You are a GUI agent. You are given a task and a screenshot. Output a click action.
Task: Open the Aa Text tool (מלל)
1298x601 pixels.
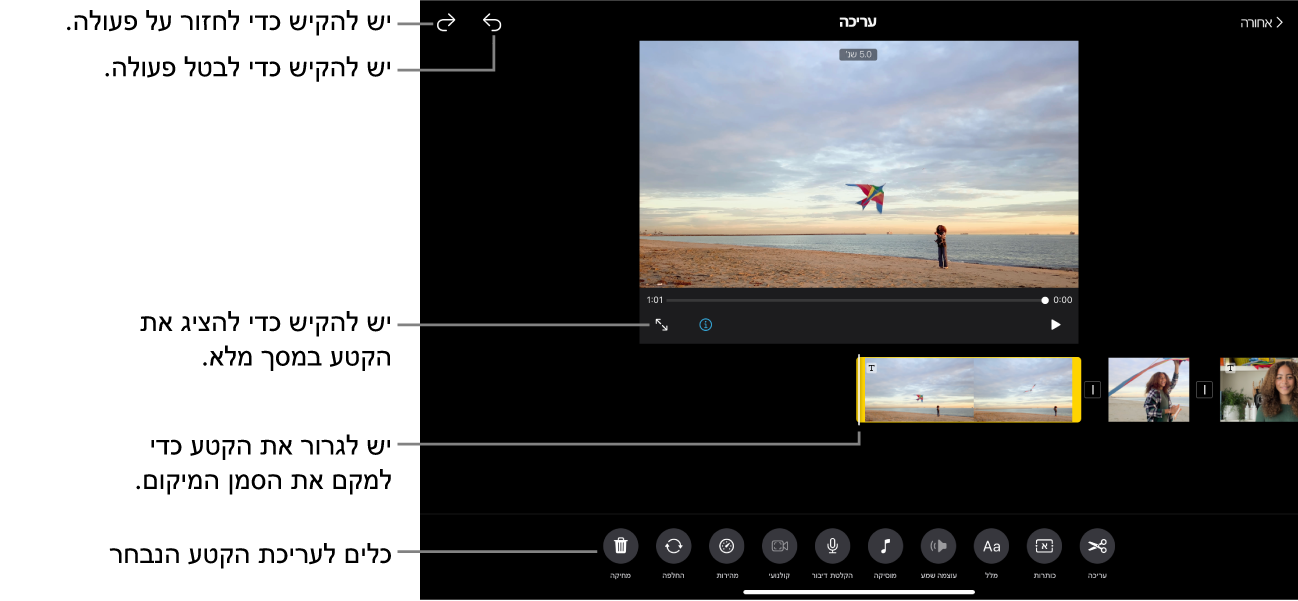pyautogui.click(x=991, y=546)
